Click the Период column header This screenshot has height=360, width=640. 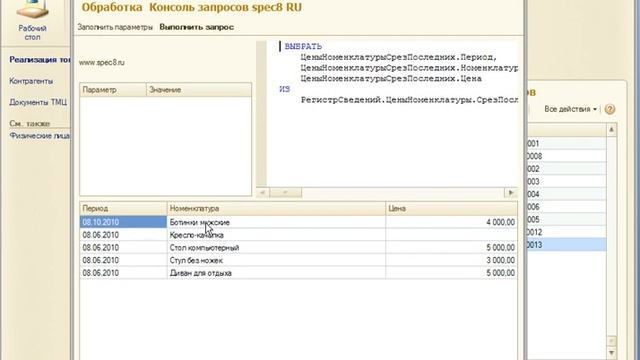pyautogui.click(x=123, y=209)
